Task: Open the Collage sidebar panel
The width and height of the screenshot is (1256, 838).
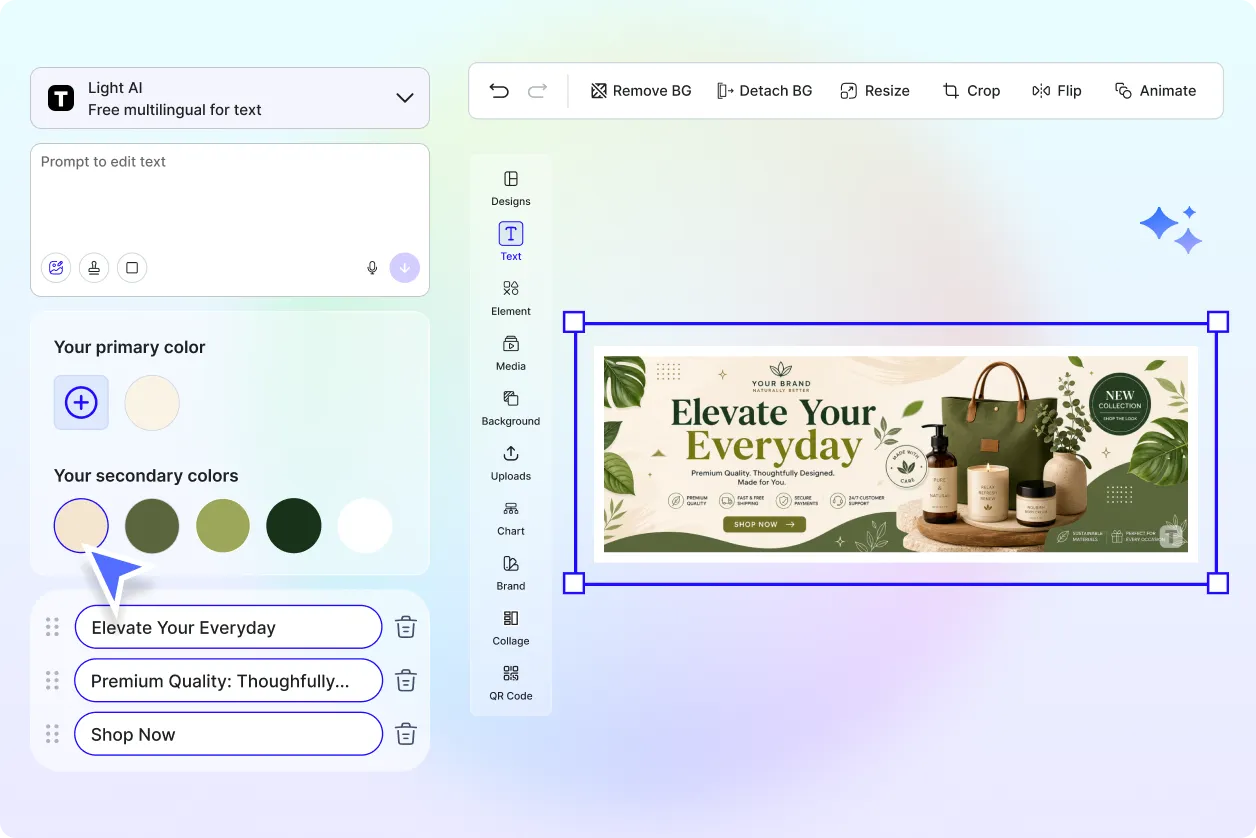Action: [511, 628]
